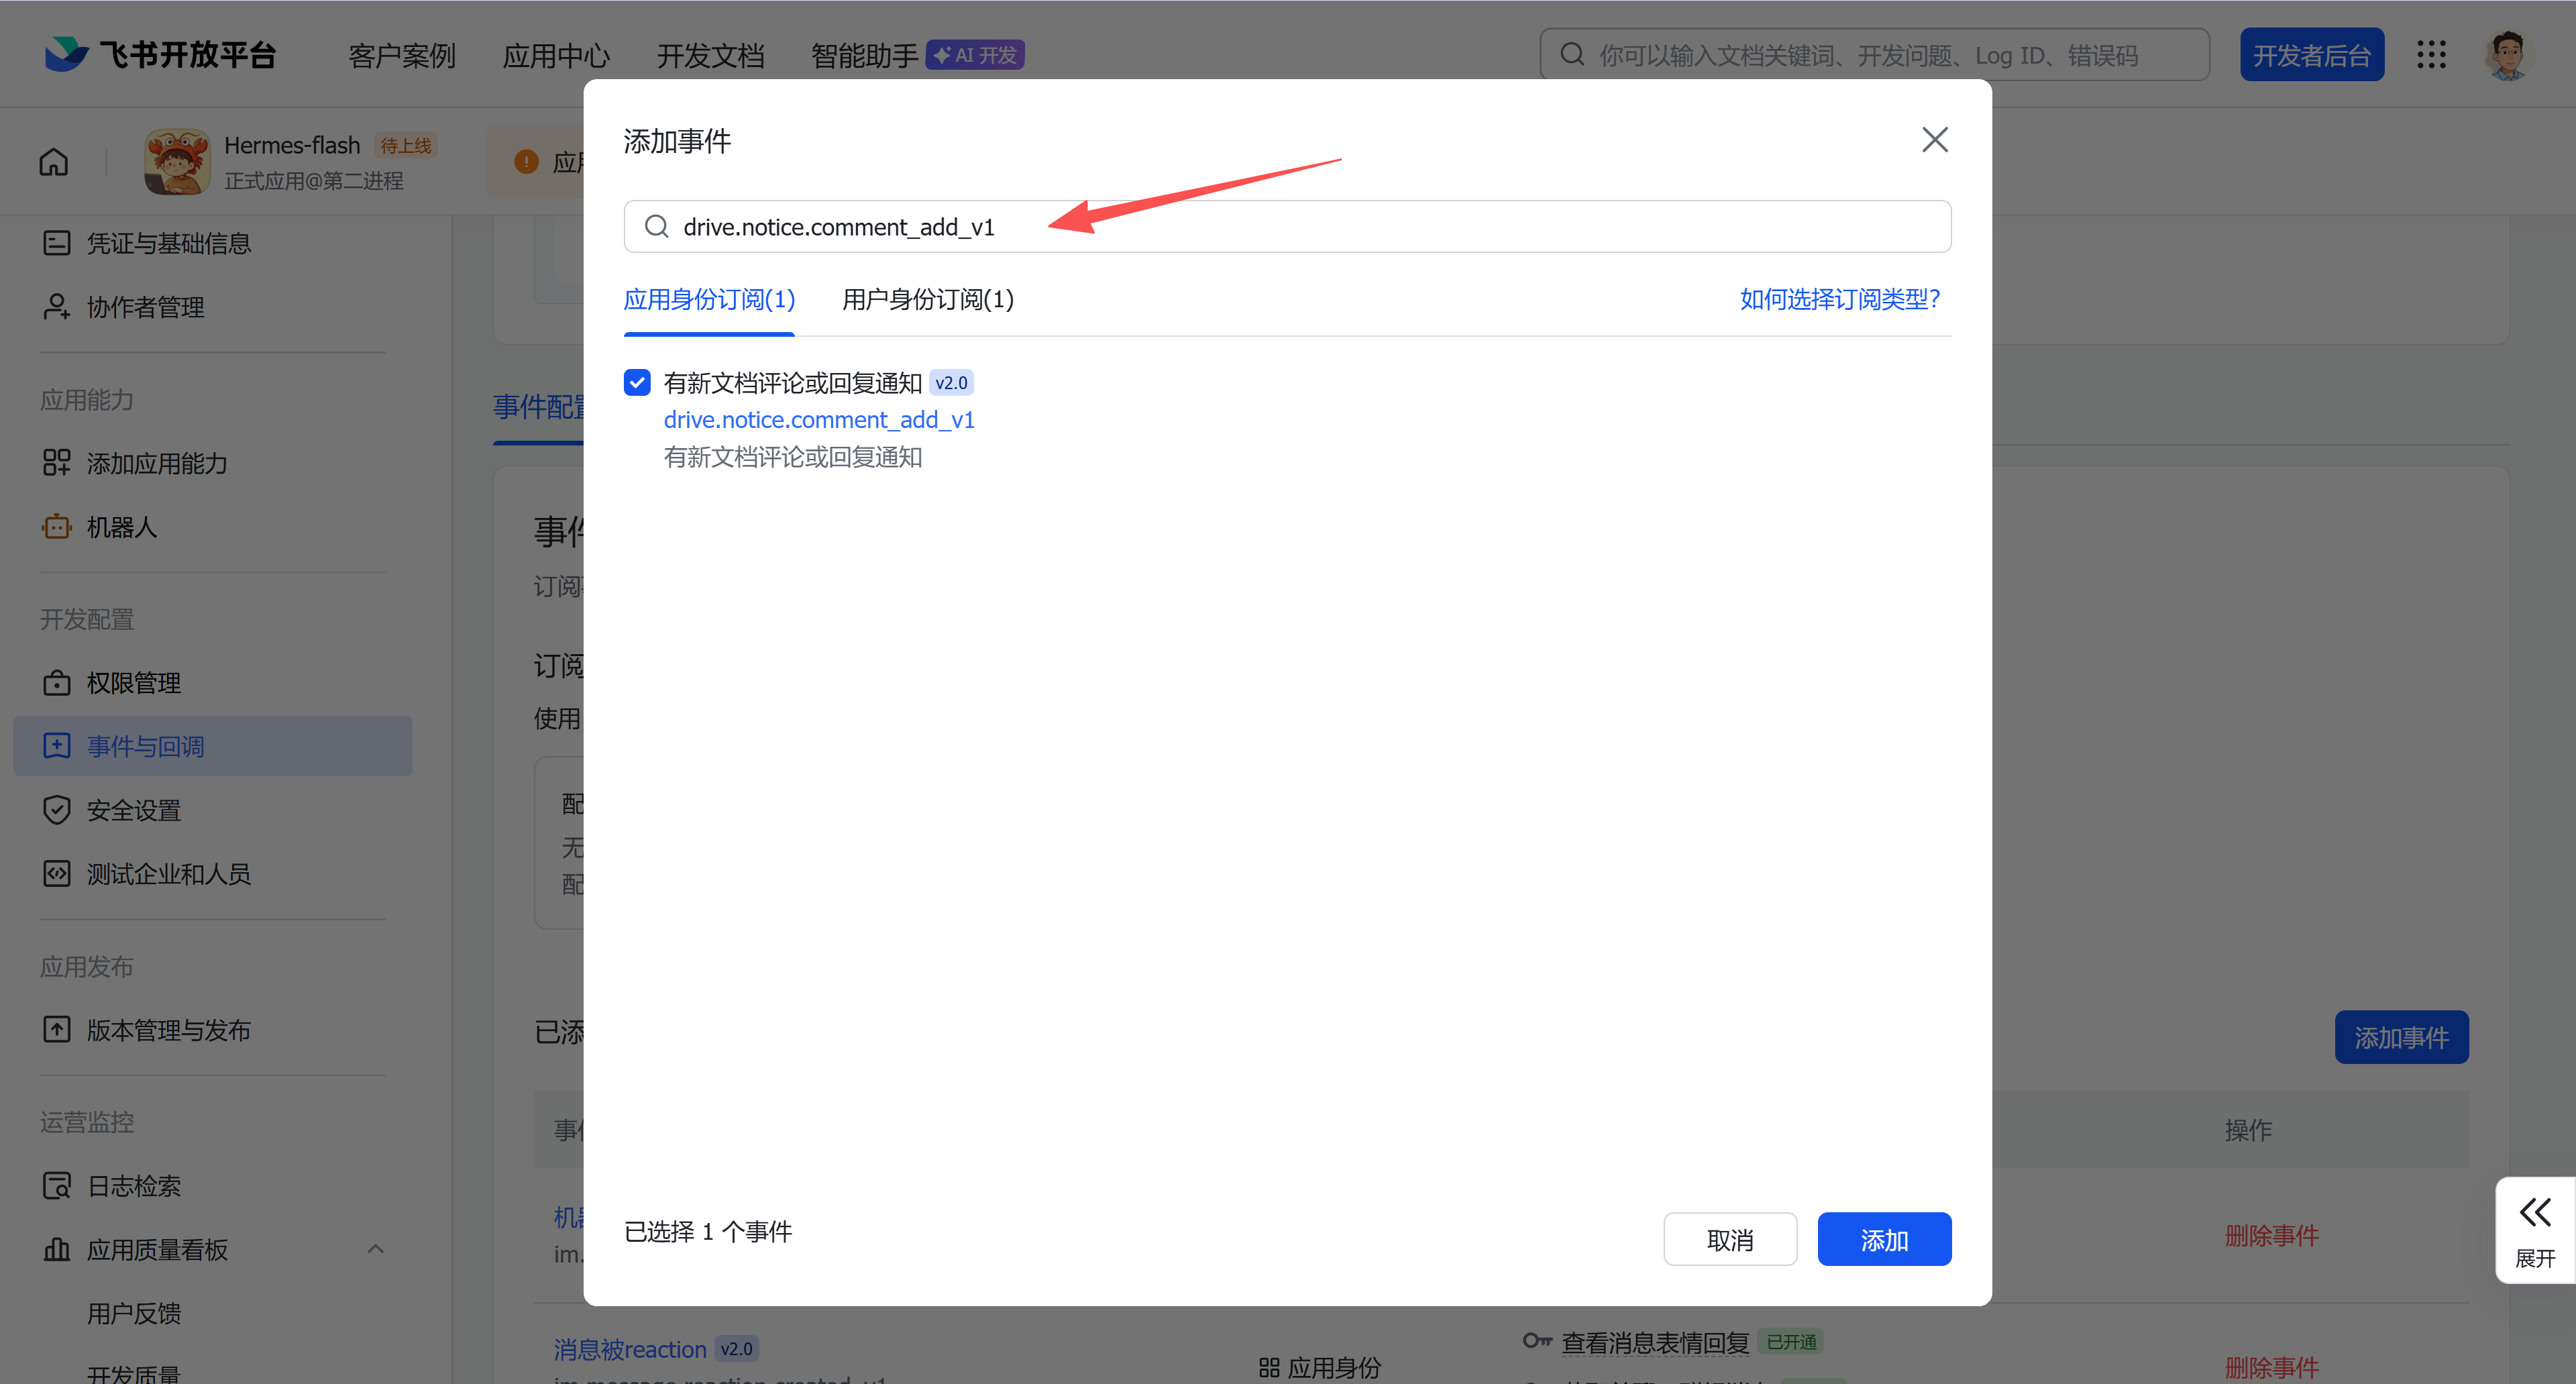Click the background 添加事件 button

[x=2401, y=1037]
